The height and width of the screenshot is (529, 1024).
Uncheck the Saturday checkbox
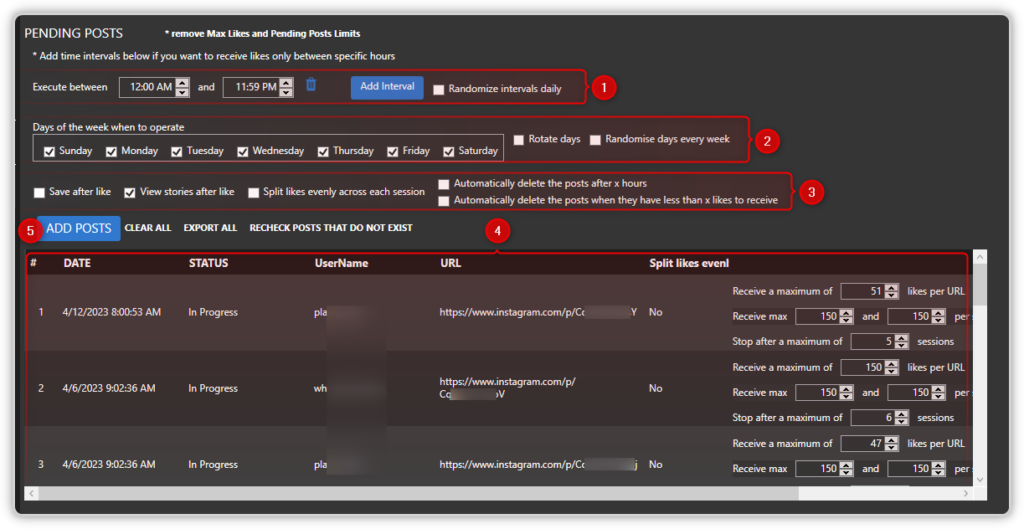(449, 152)
